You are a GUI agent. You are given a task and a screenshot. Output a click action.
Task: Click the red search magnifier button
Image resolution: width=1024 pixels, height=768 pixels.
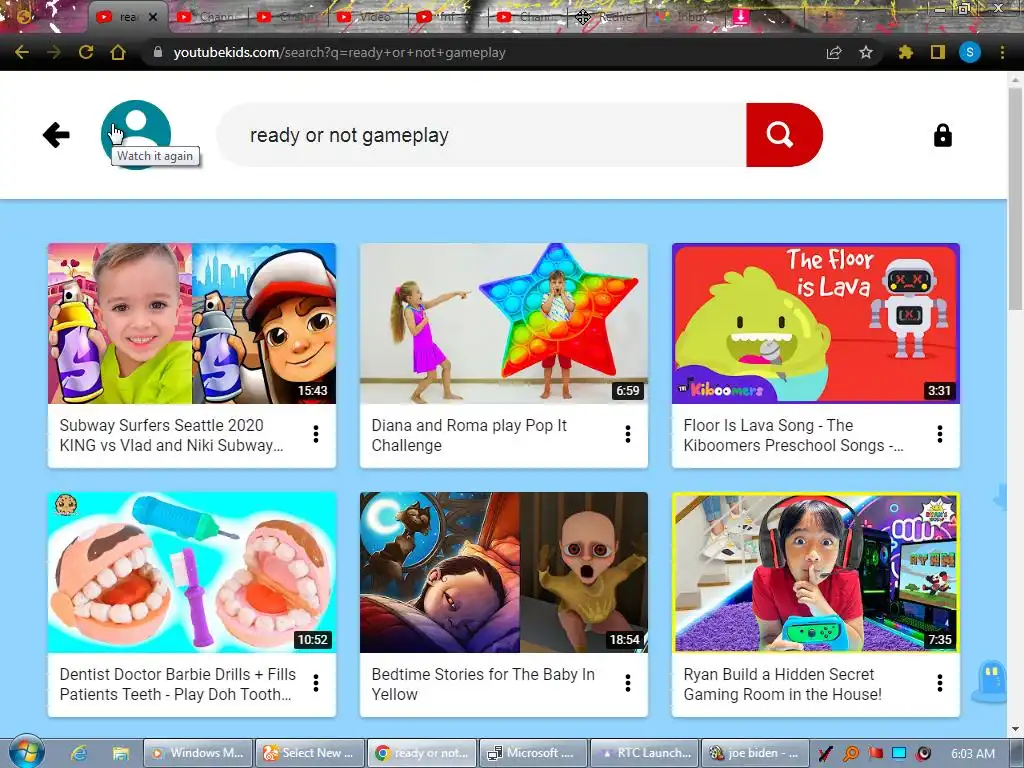pos(784,135)
